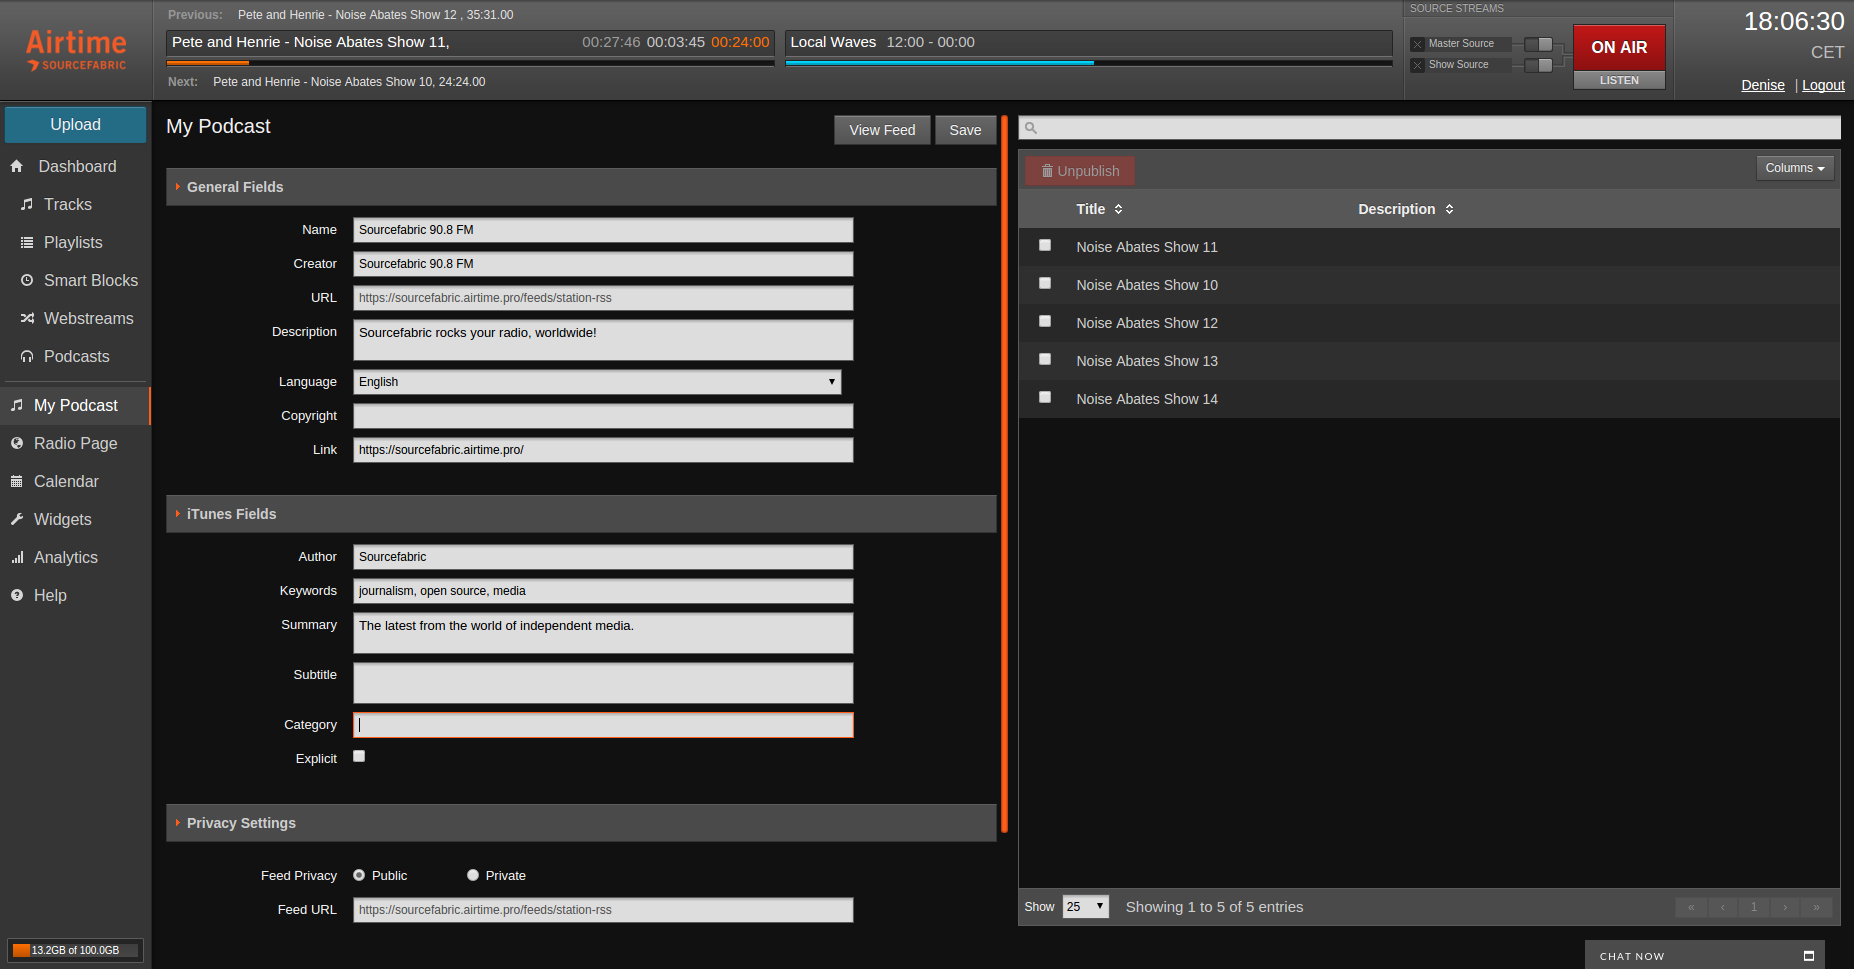Click the Podcasts headphones icon

27,357
